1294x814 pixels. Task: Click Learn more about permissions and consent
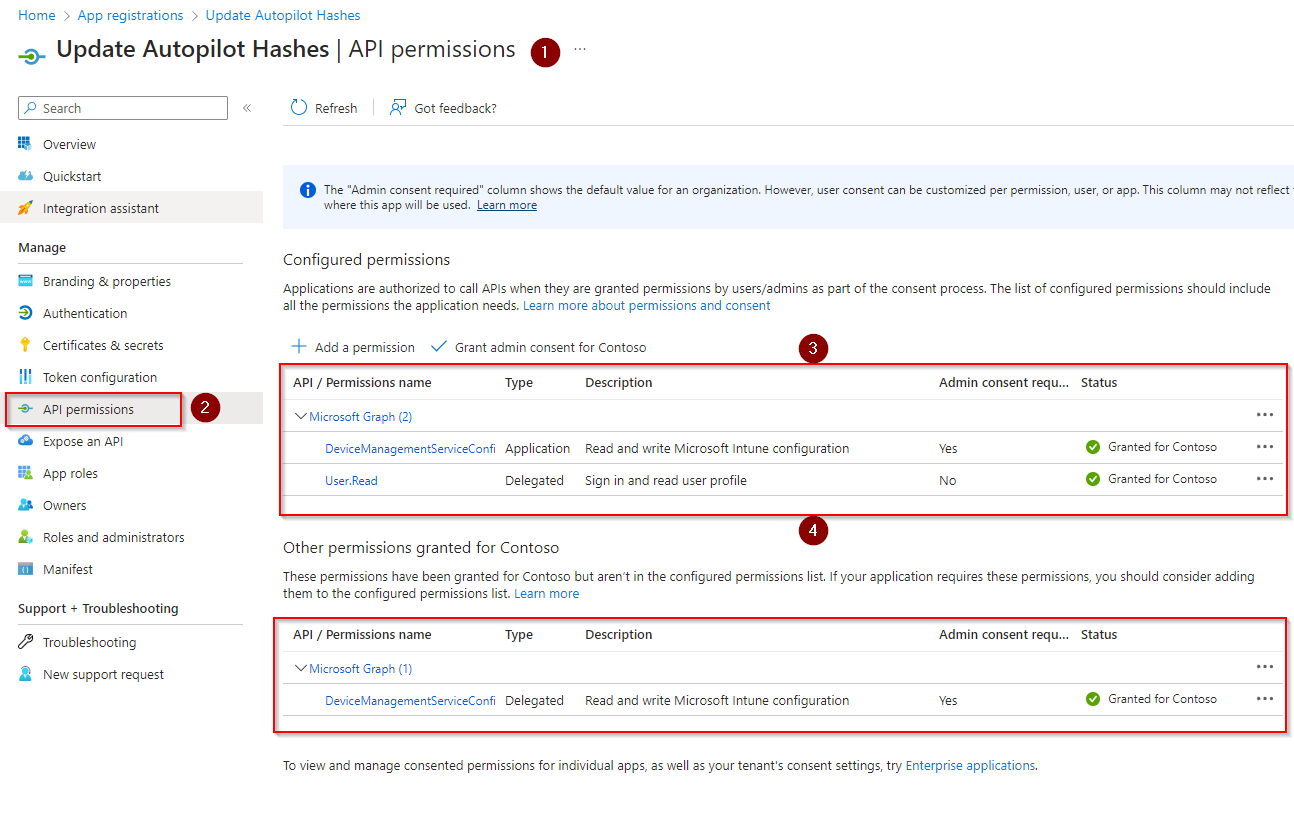coord(647,305)
